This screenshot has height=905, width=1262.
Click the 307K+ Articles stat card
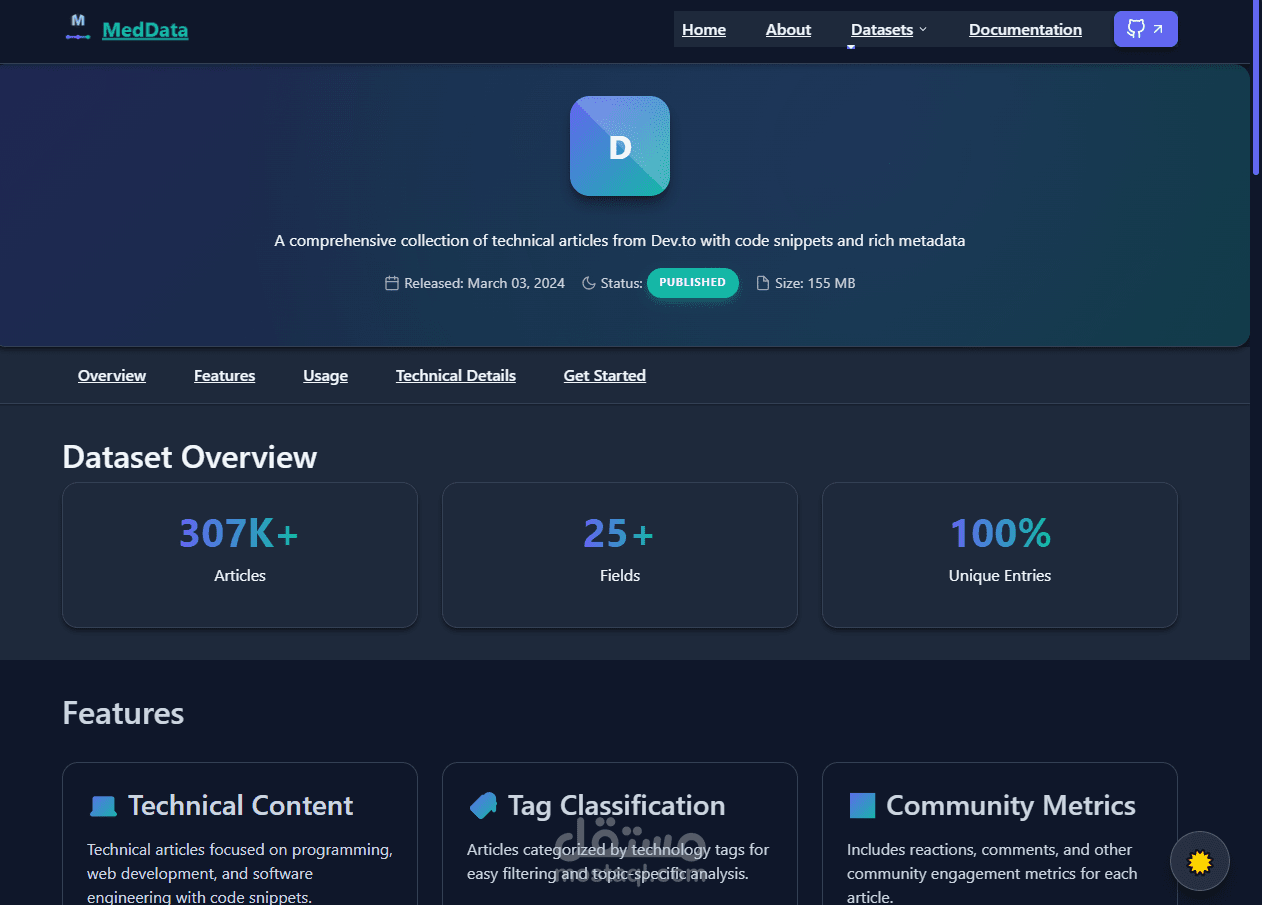240,555
